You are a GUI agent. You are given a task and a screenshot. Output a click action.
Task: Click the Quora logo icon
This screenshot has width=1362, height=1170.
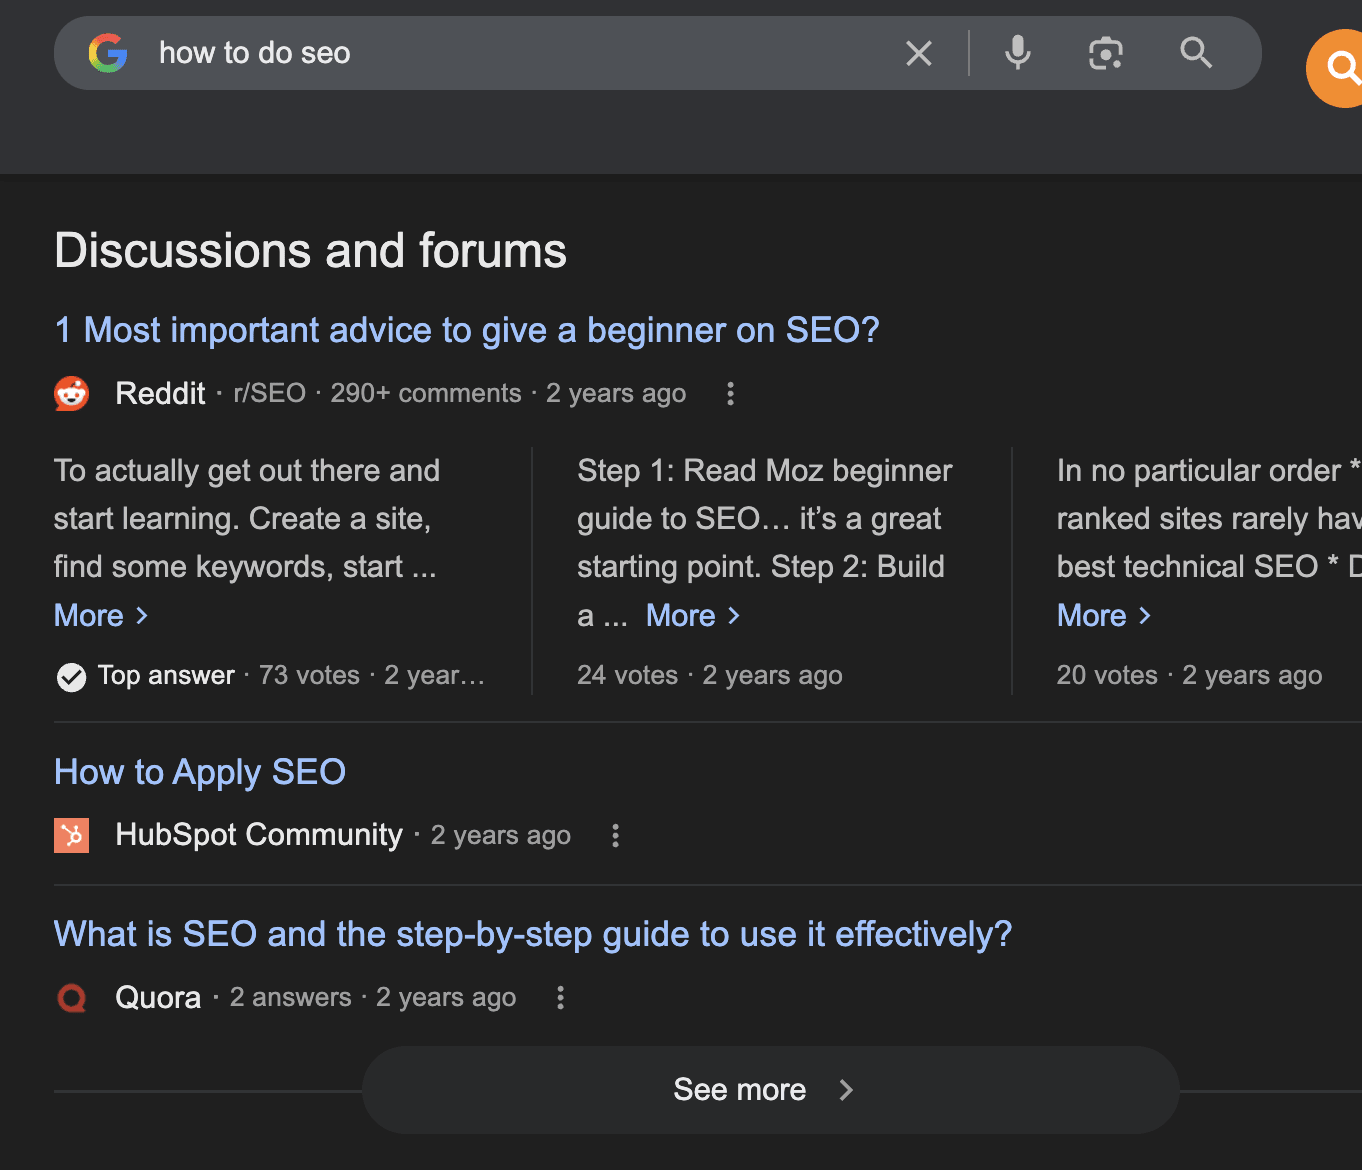72,998
